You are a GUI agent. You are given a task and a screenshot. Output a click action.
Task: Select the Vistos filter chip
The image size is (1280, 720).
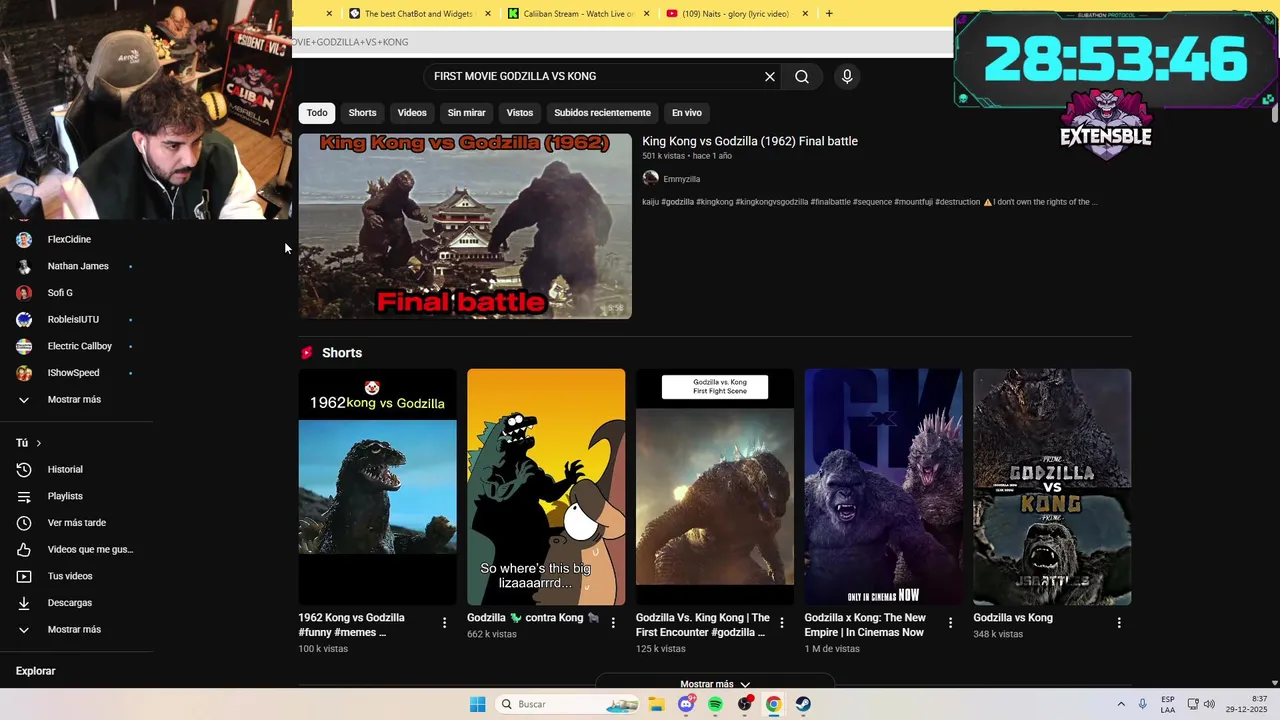[520, 113]
